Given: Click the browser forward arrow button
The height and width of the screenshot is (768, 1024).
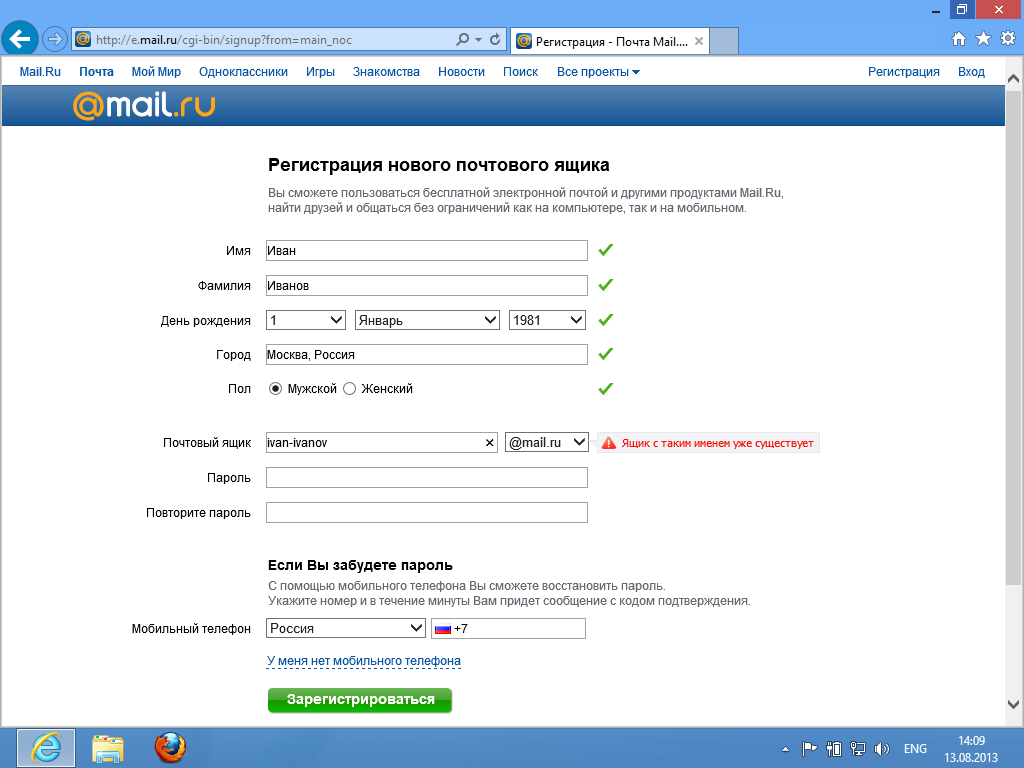Looking at the screenshot, I should point(55,39).
